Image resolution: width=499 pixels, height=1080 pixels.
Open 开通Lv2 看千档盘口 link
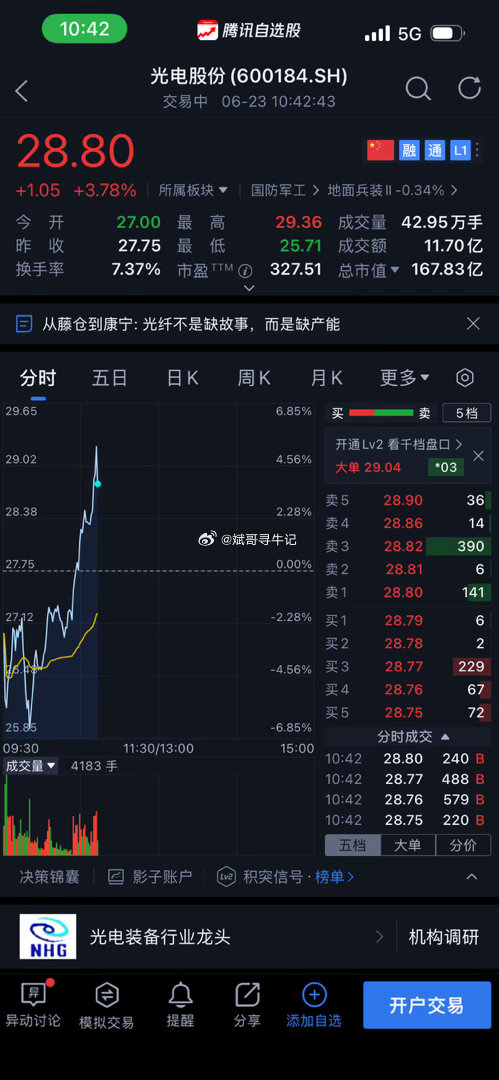398,444
